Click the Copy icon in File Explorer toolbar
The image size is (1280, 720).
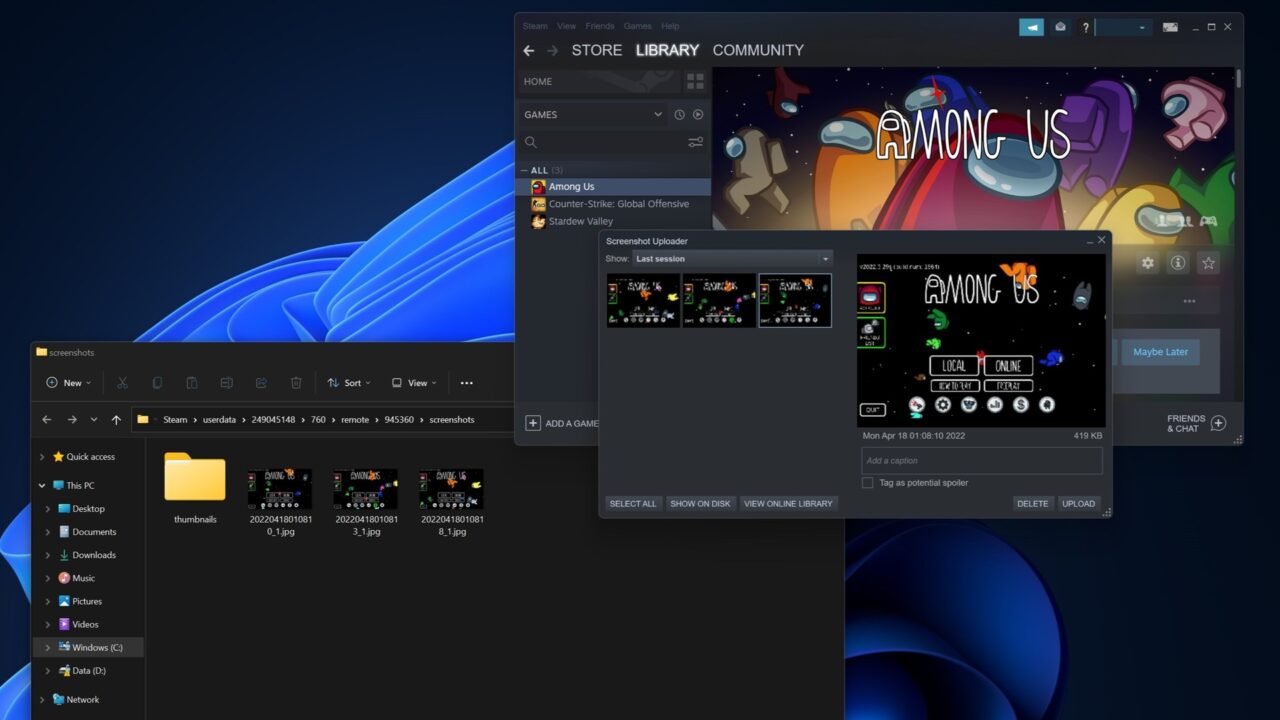coord(157,383)
